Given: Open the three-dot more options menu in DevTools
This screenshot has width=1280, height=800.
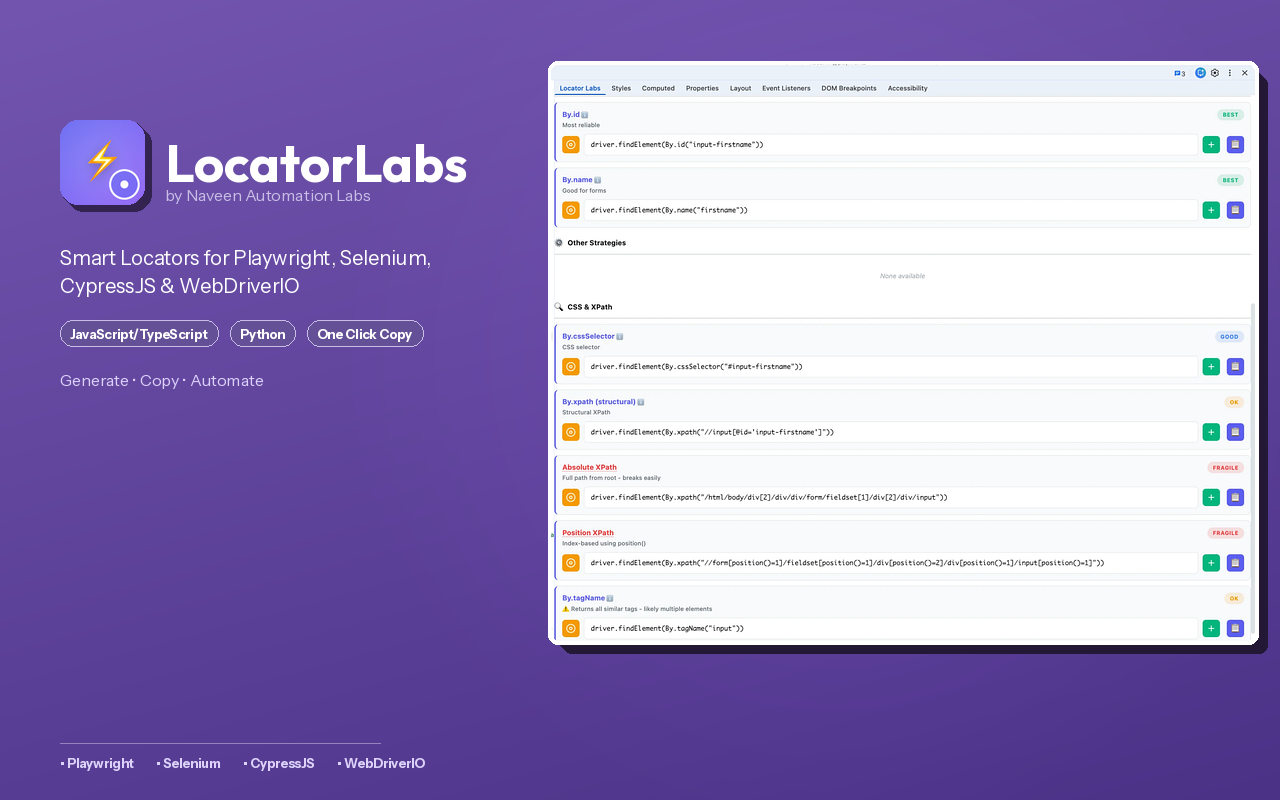Looking at the screenshot, I should click(x=1229, y=73).
